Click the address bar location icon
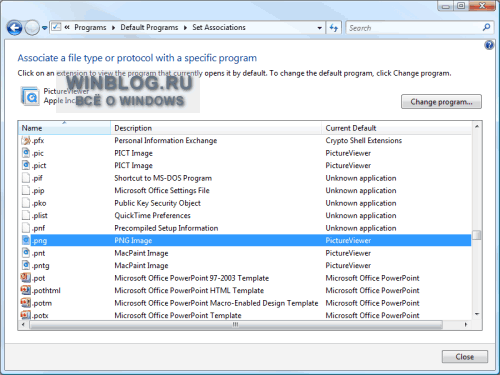The width and height of the screenshot is (500, 375). 56,27
